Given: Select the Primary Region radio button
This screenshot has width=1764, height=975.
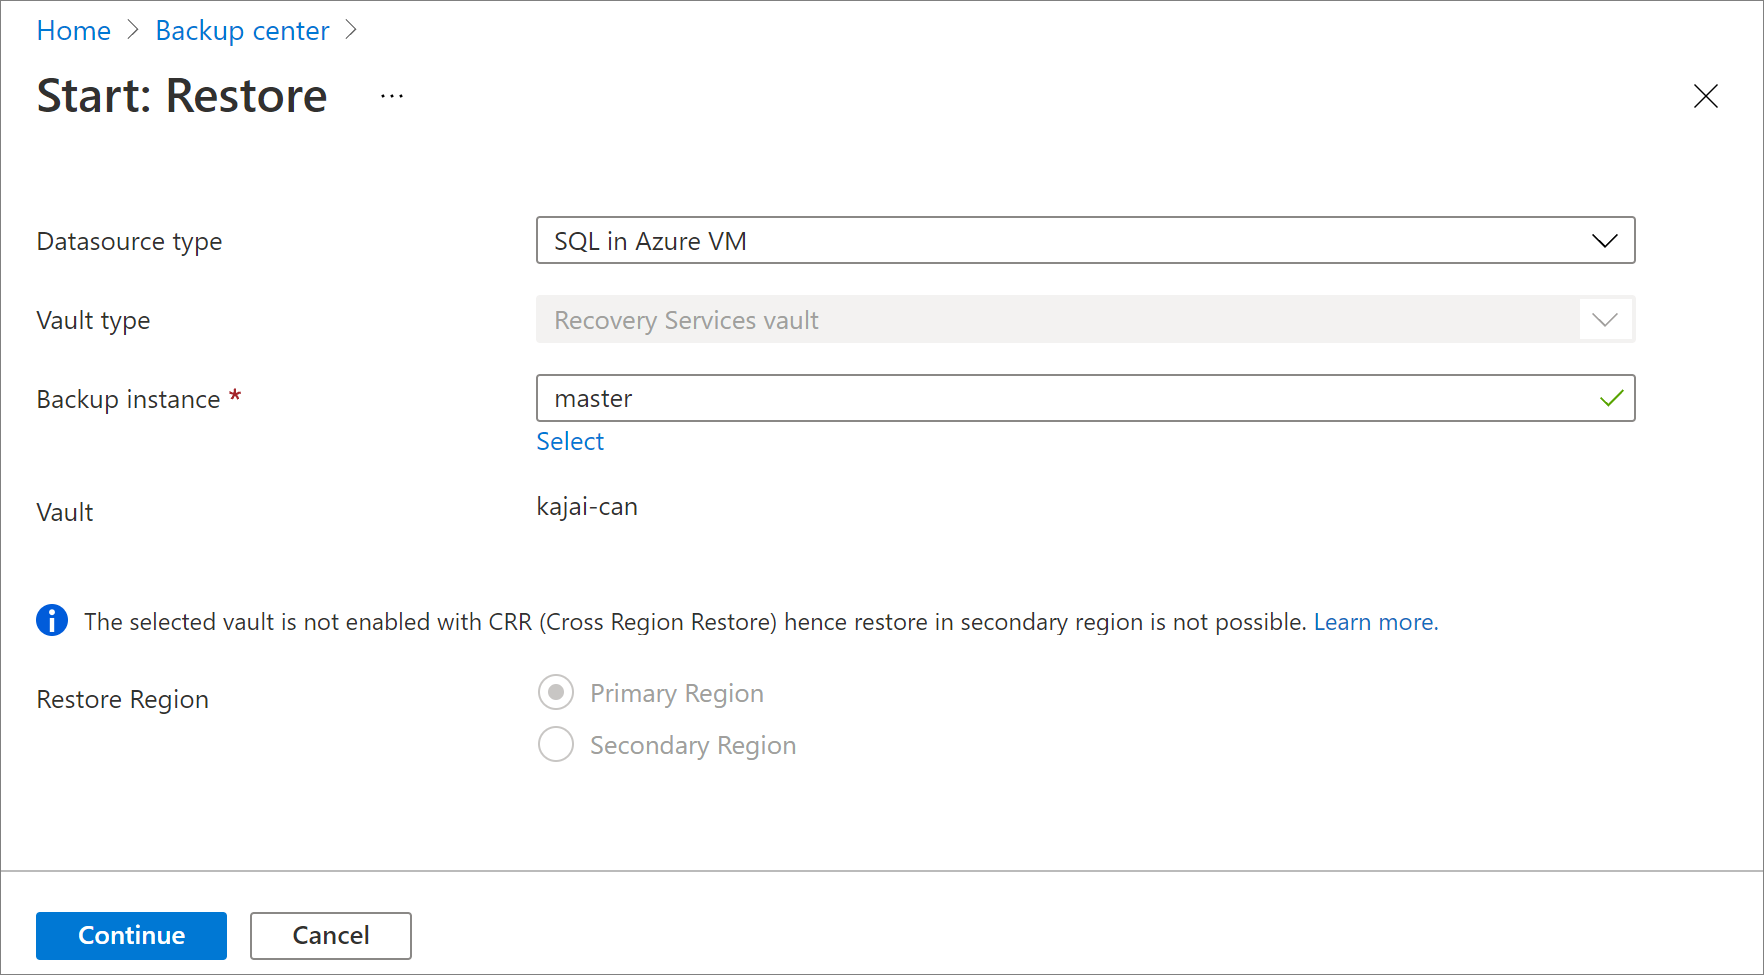Looking at the screenshot, I should point(556,692).
